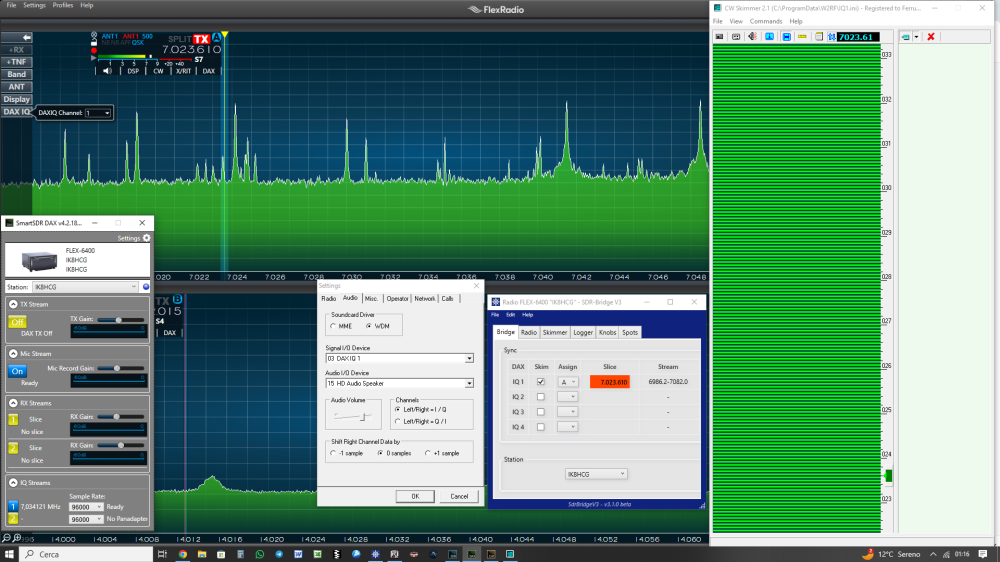1000x562 pixels.
Task: Open DAX settings gear icon
Action: [147, 238]
